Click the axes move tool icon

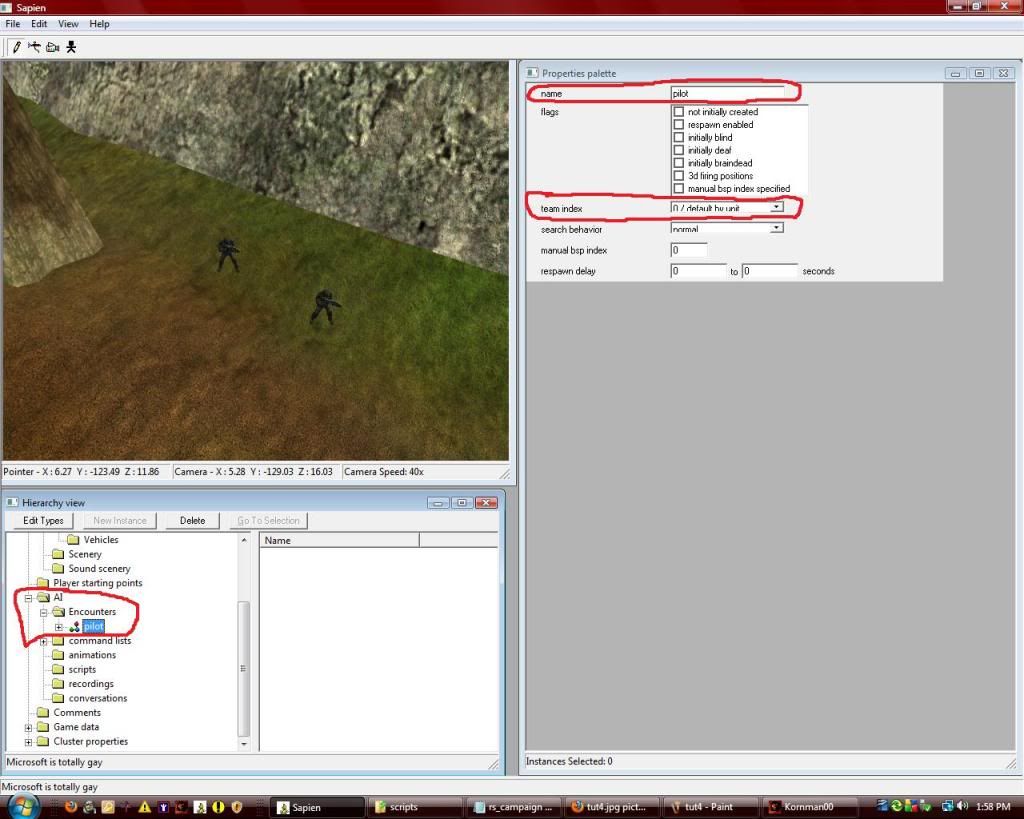pyautogui.click(x=34, y=47)
